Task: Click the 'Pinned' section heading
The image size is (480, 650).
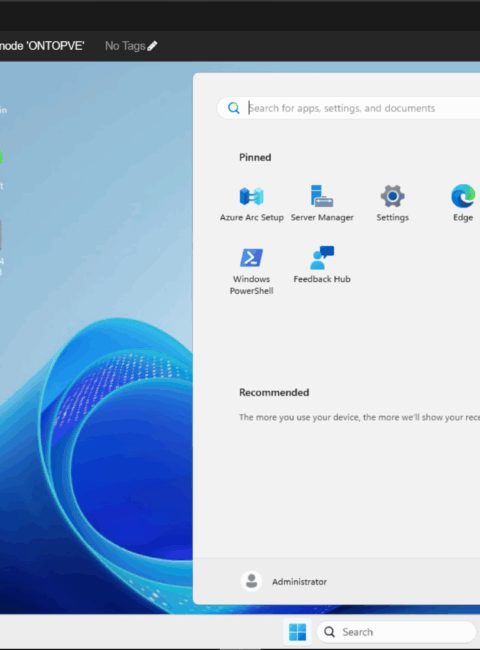Action: tap(255, 158)
